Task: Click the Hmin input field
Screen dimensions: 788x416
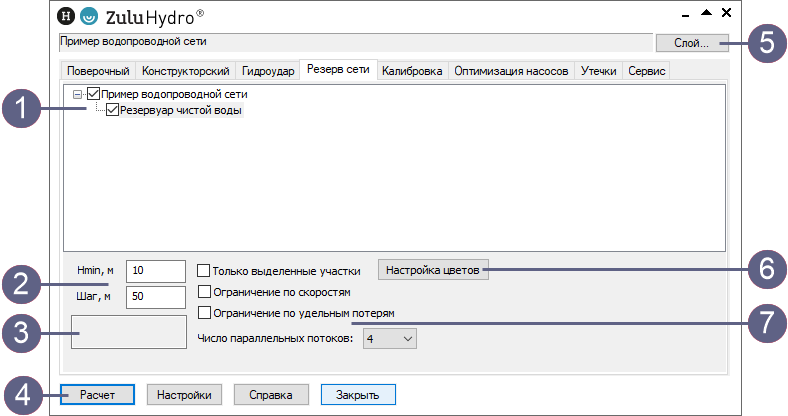Action: click(x=155, y=271)
